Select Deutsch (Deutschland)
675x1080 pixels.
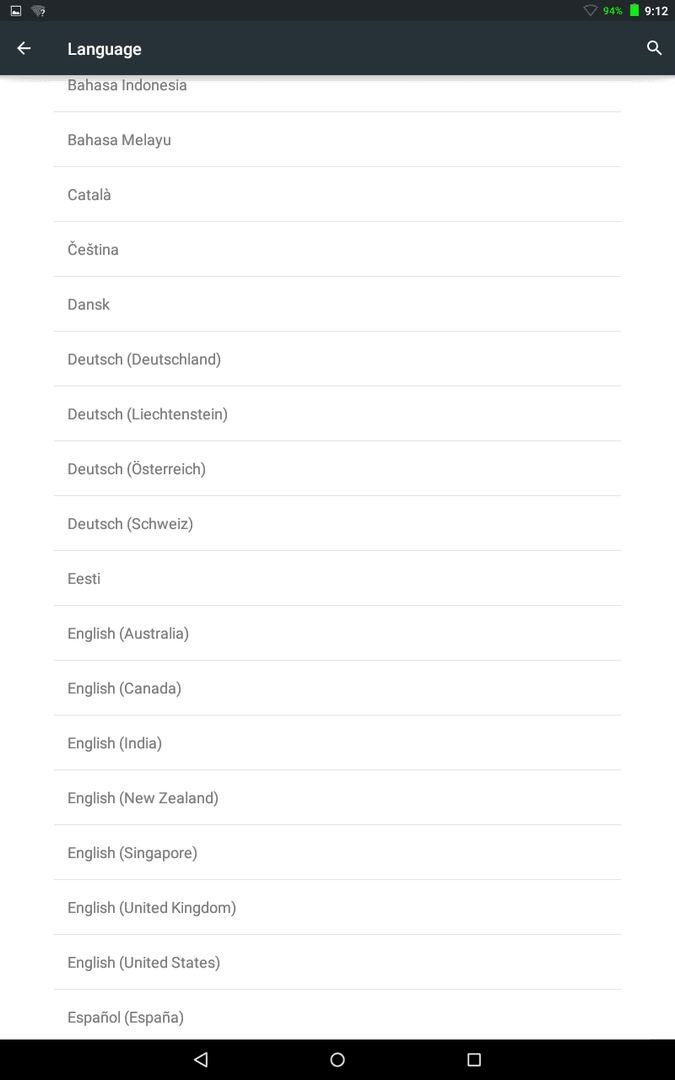[x=338, y=359]
